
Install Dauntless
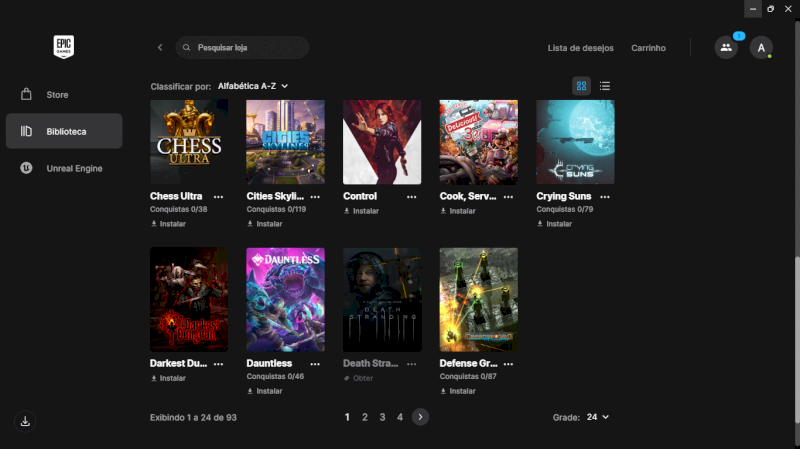(265, 391)
